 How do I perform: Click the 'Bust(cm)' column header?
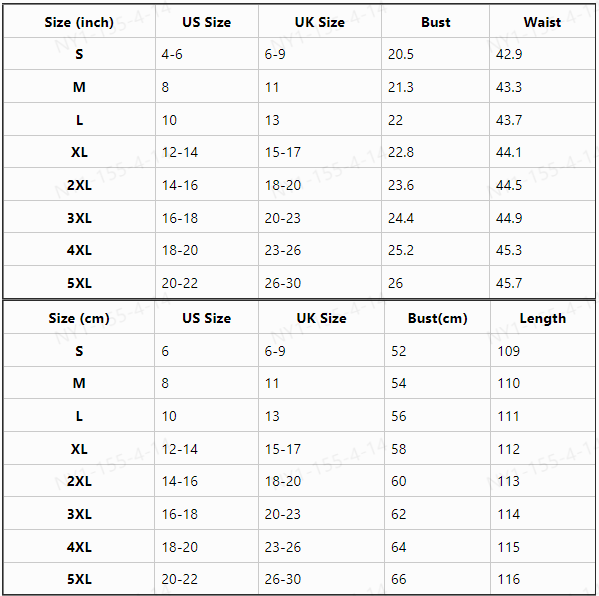click(x=437, y=318)
